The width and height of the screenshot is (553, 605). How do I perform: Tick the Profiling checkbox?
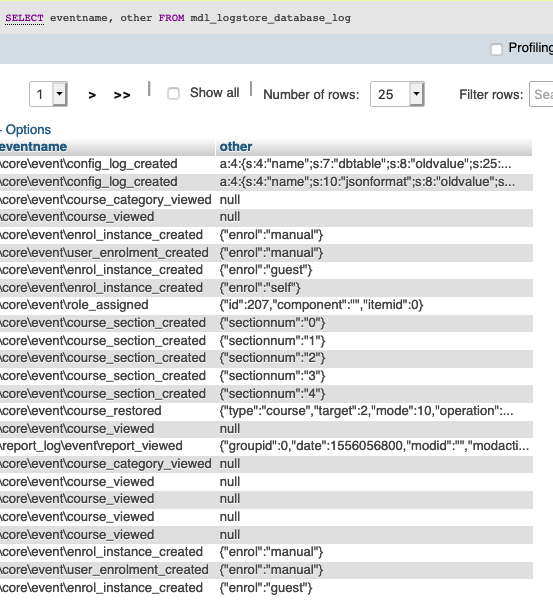pos(496,49)
